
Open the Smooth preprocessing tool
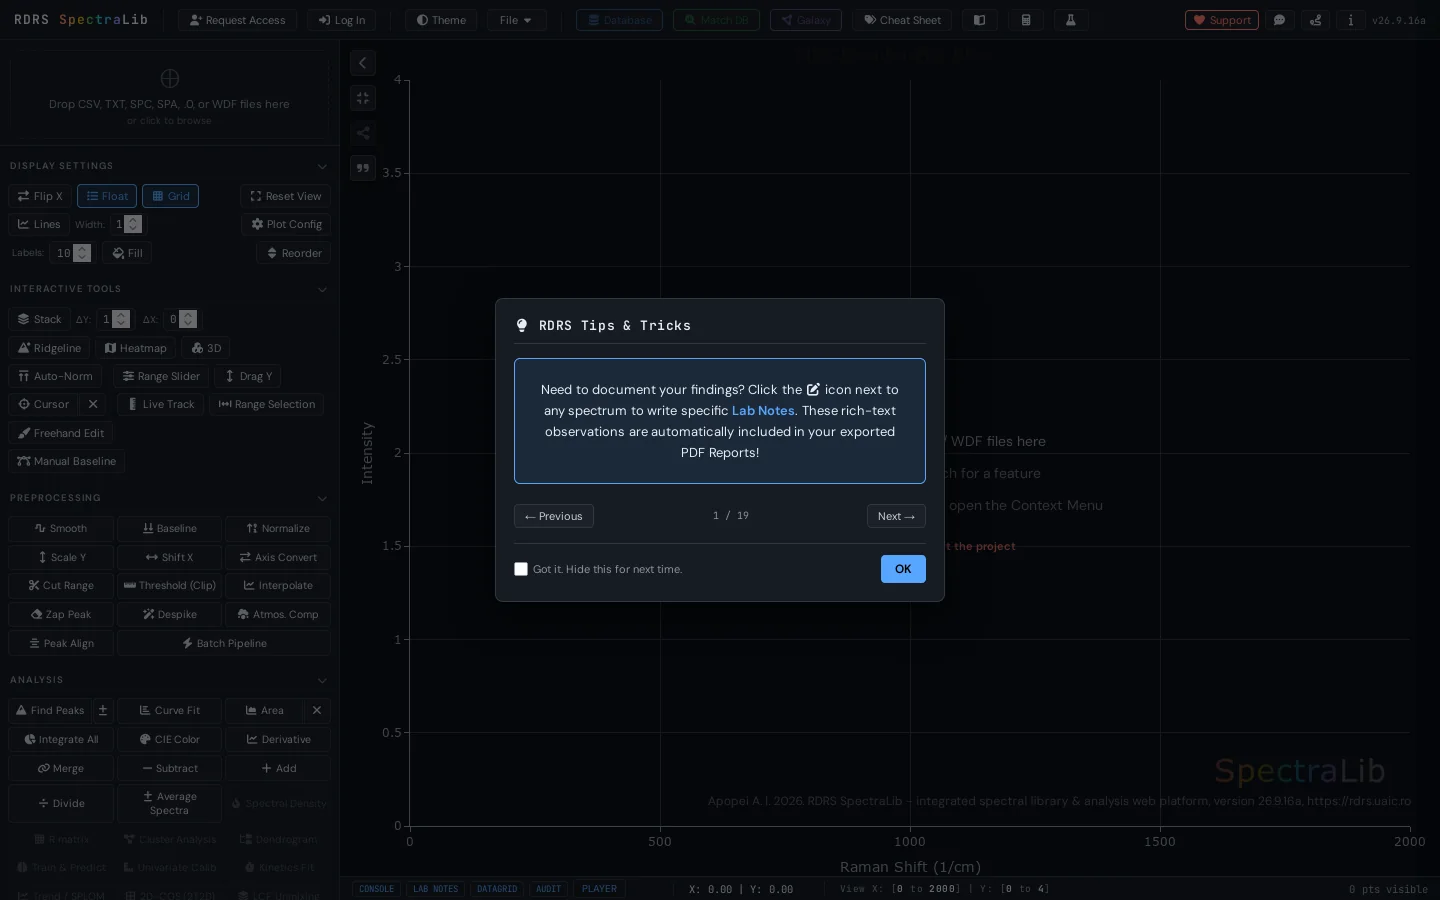point(61,528)
